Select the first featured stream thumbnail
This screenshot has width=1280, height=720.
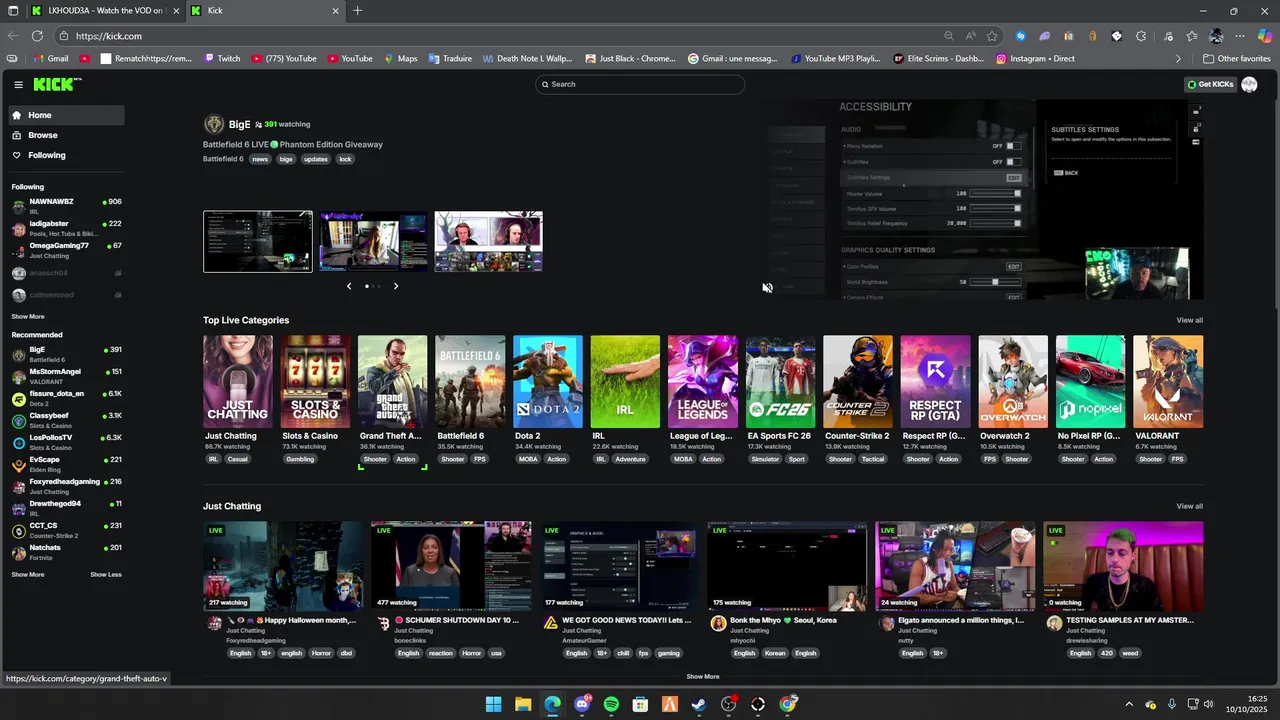[258, 241]
